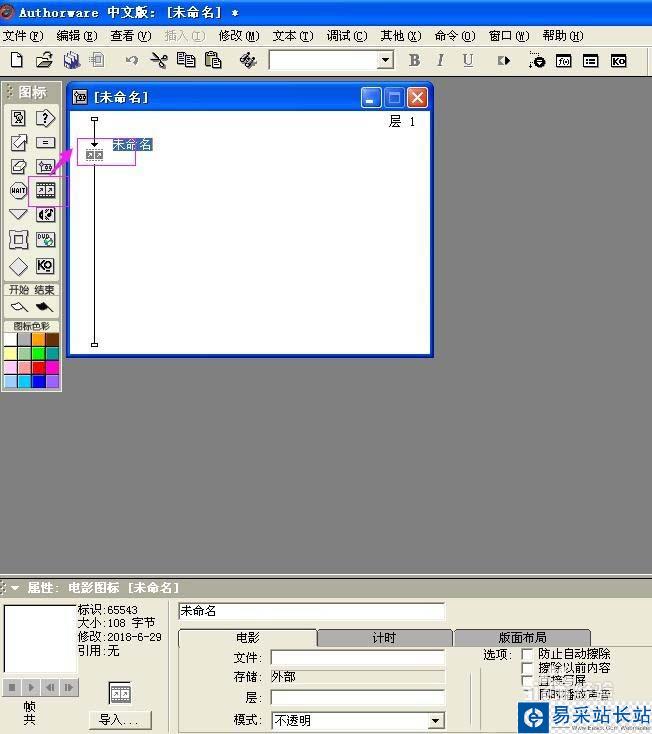Open the Control Panel toolbar icon
Viewport: 652px width, 734px height.
(x=537, y=60)
